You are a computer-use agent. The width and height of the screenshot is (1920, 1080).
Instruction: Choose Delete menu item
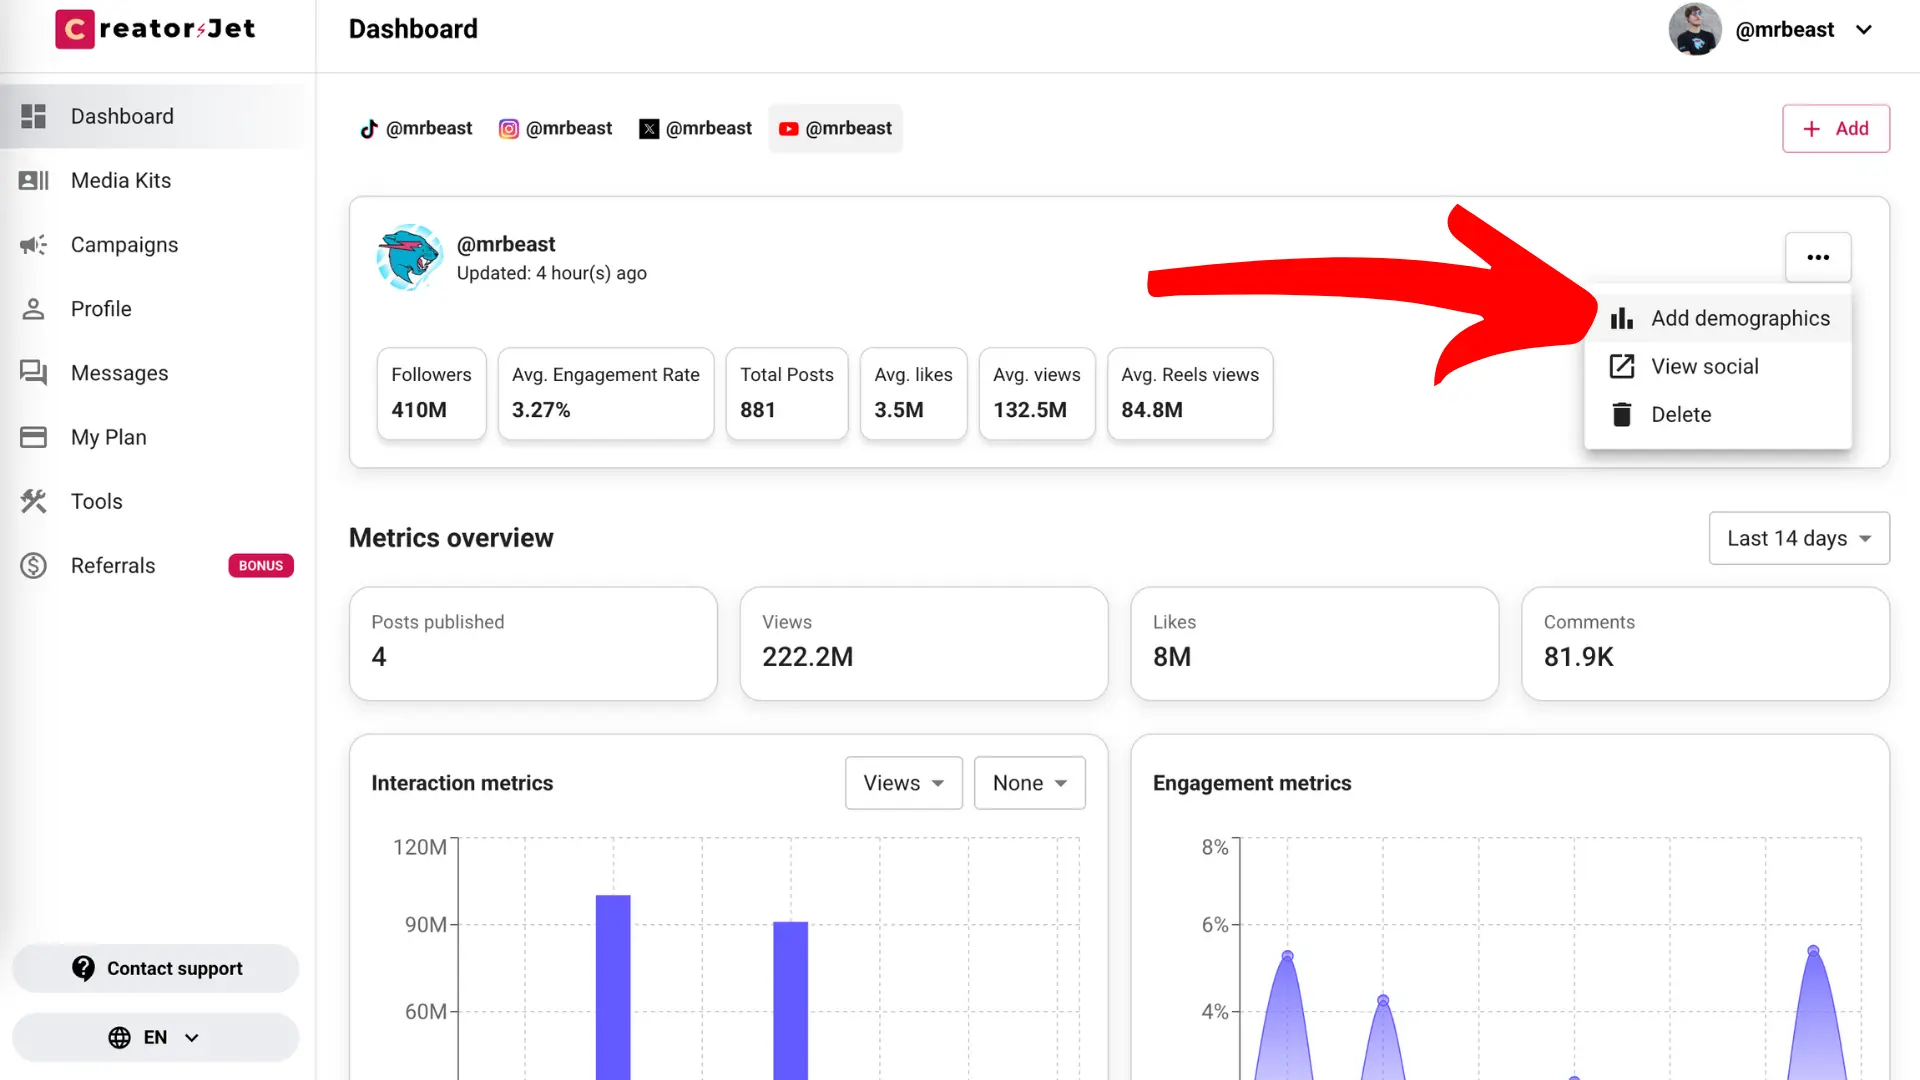pos(1718,414)
